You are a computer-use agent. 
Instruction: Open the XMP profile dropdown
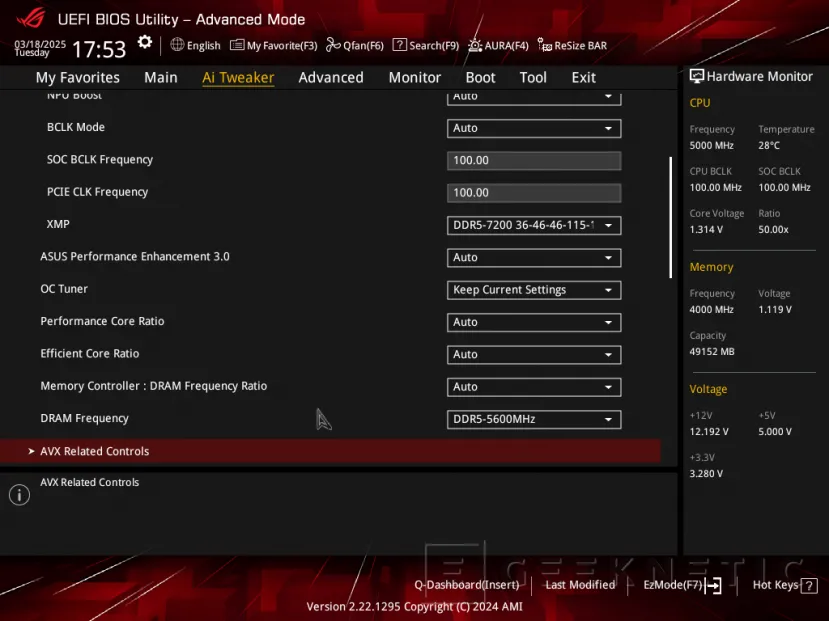click(534, 225)
